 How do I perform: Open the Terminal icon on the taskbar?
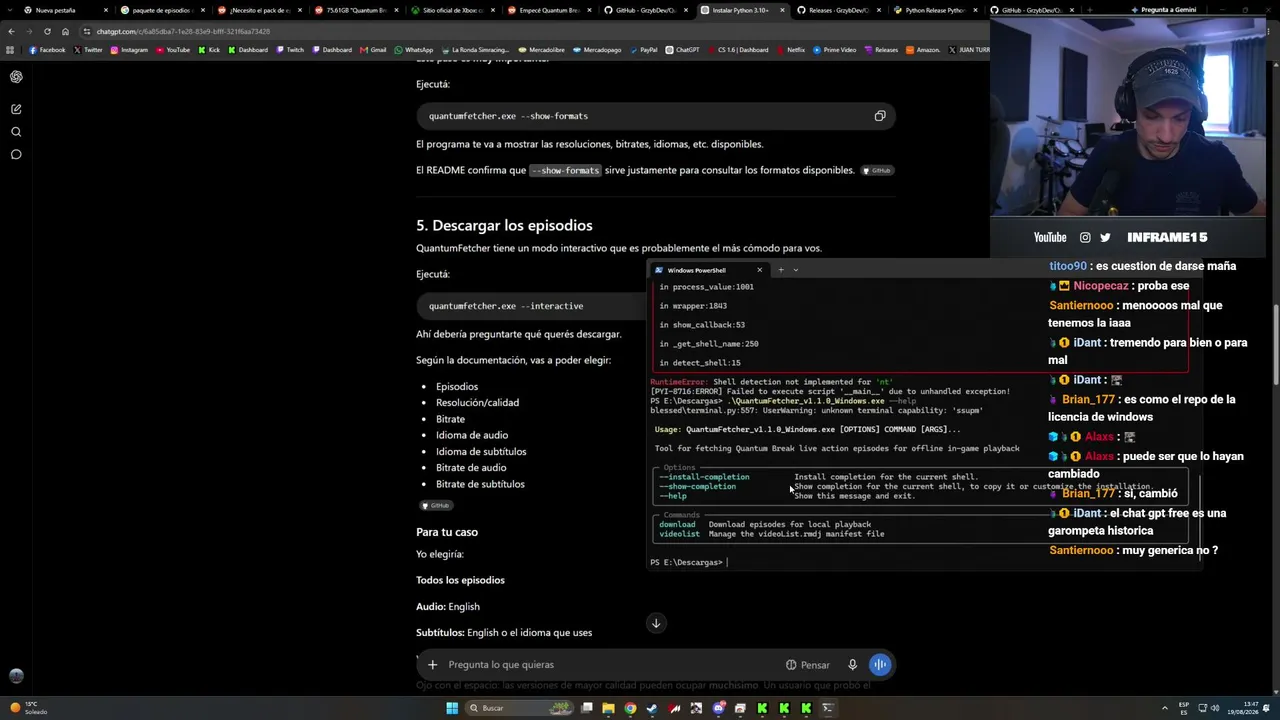click(x=828, y=708)
